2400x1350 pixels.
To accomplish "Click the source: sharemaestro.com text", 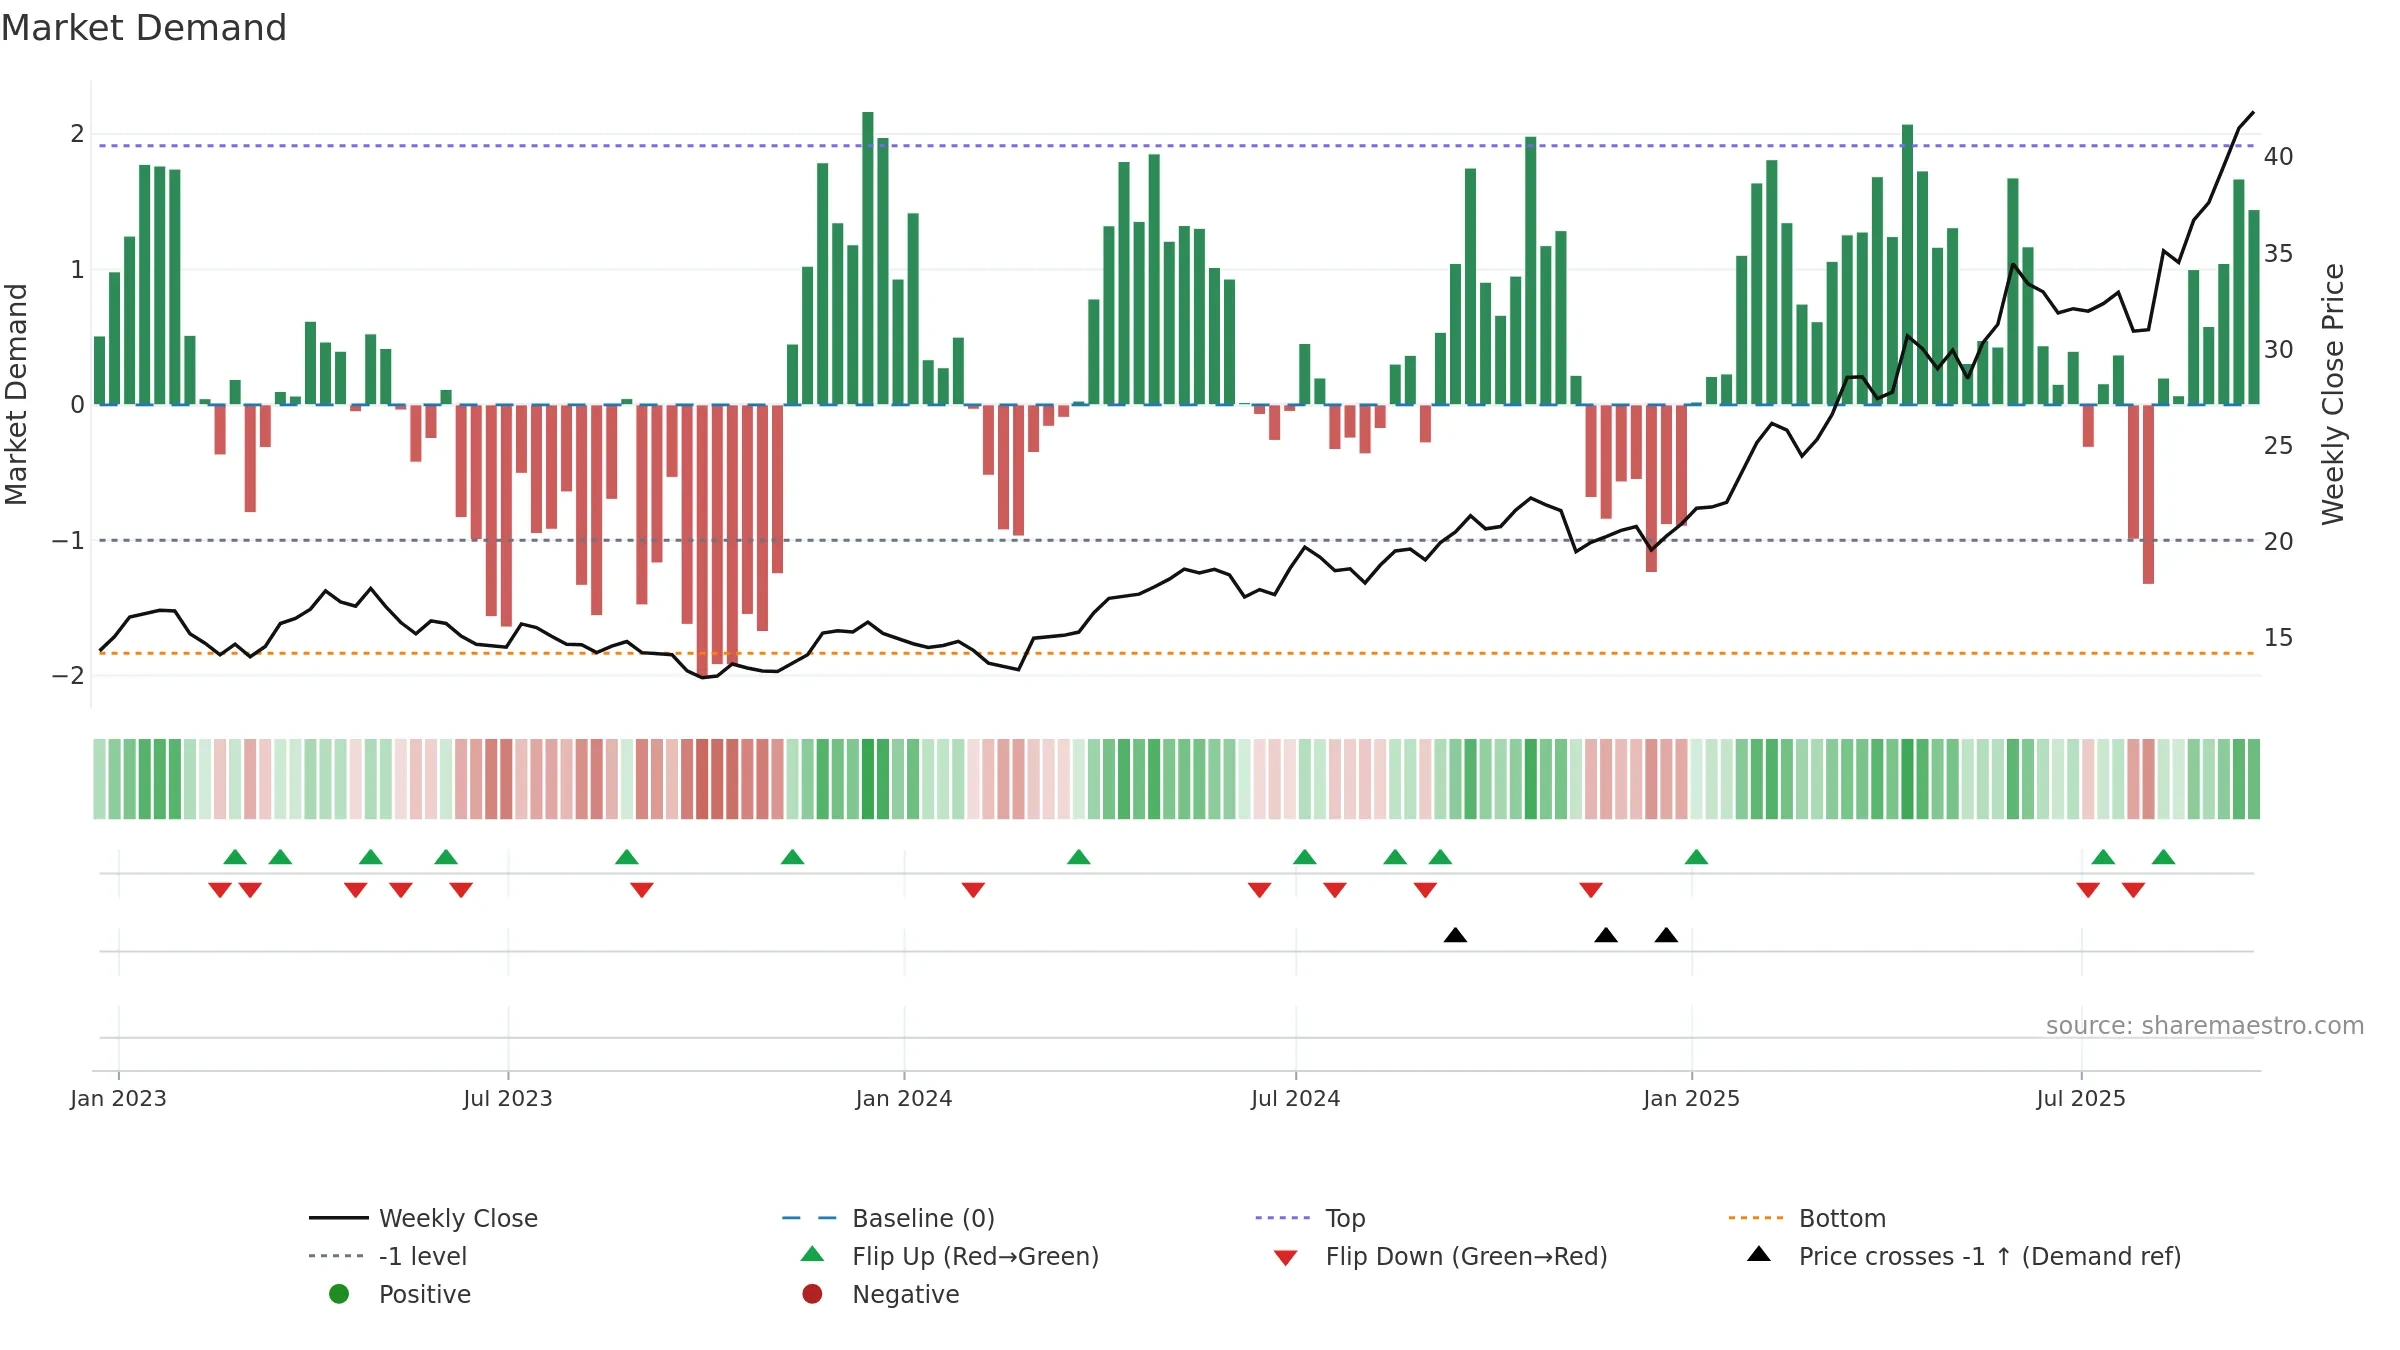I will 2205,1026.
